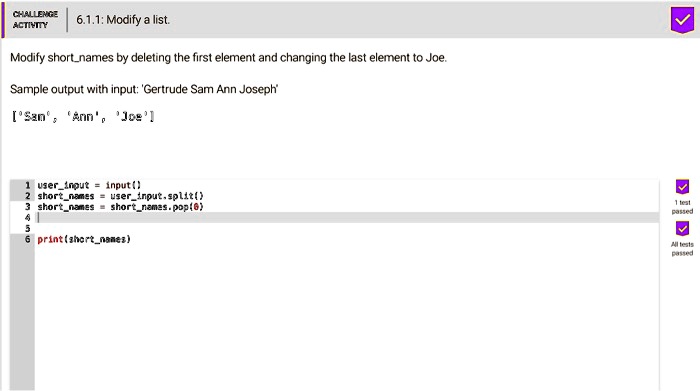This screenshot has width=700, height=391.
Task: Click line number 6 in the gutter
Action: (x=27, y=239)
